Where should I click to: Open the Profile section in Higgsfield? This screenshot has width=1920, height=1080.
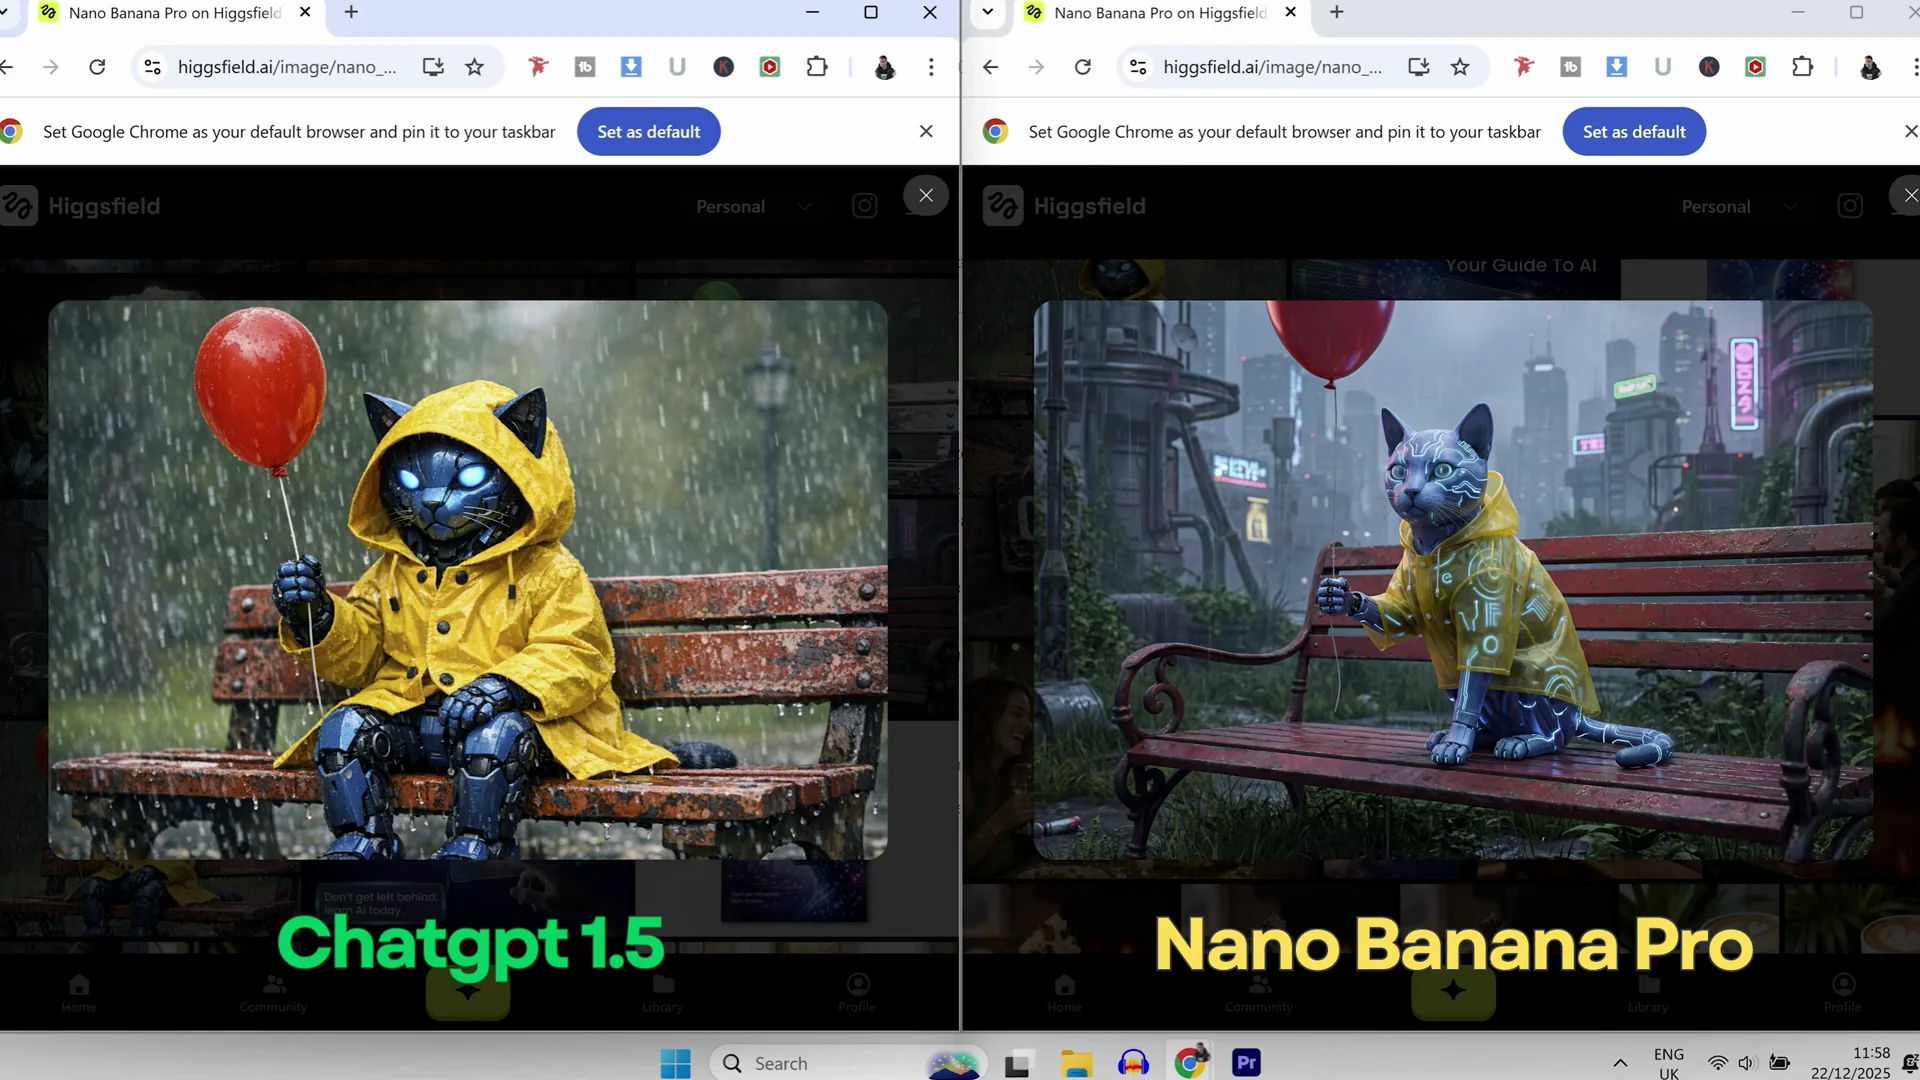[x=857, y=992]
